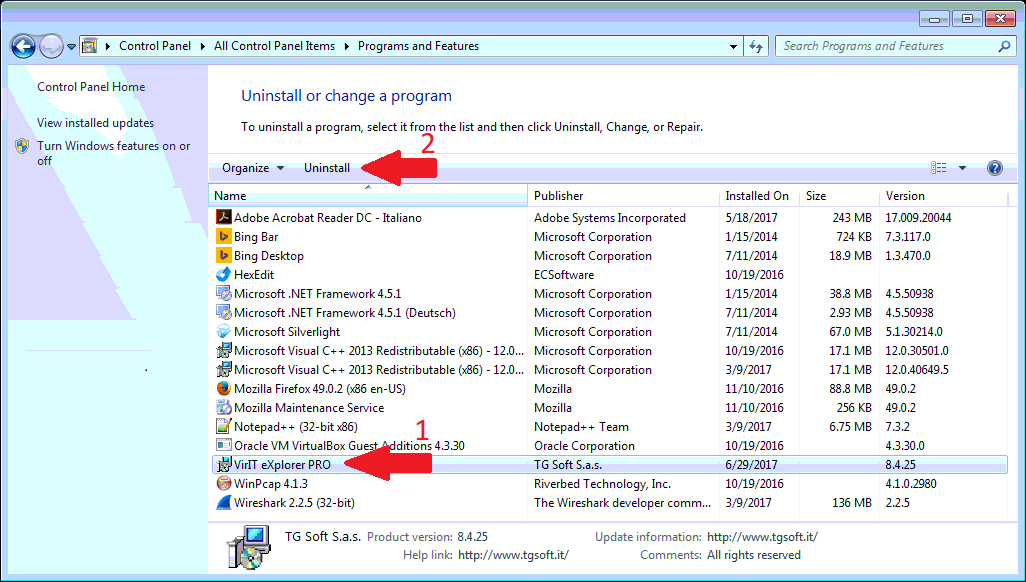This screenshot has width=1026, height=582.
Task: Click the Oracle Corporation publisher cell
Action: 584,445
